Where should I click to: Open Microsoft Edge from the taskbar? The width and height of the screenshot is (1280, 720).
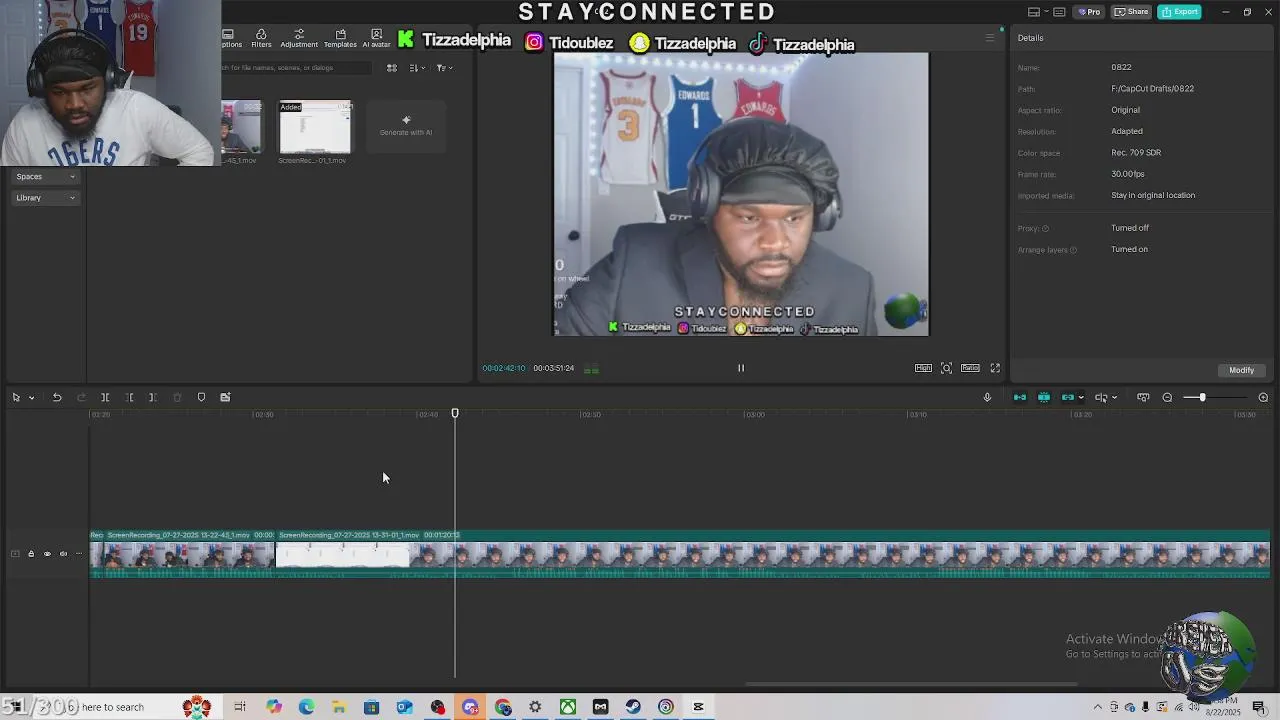306,707
